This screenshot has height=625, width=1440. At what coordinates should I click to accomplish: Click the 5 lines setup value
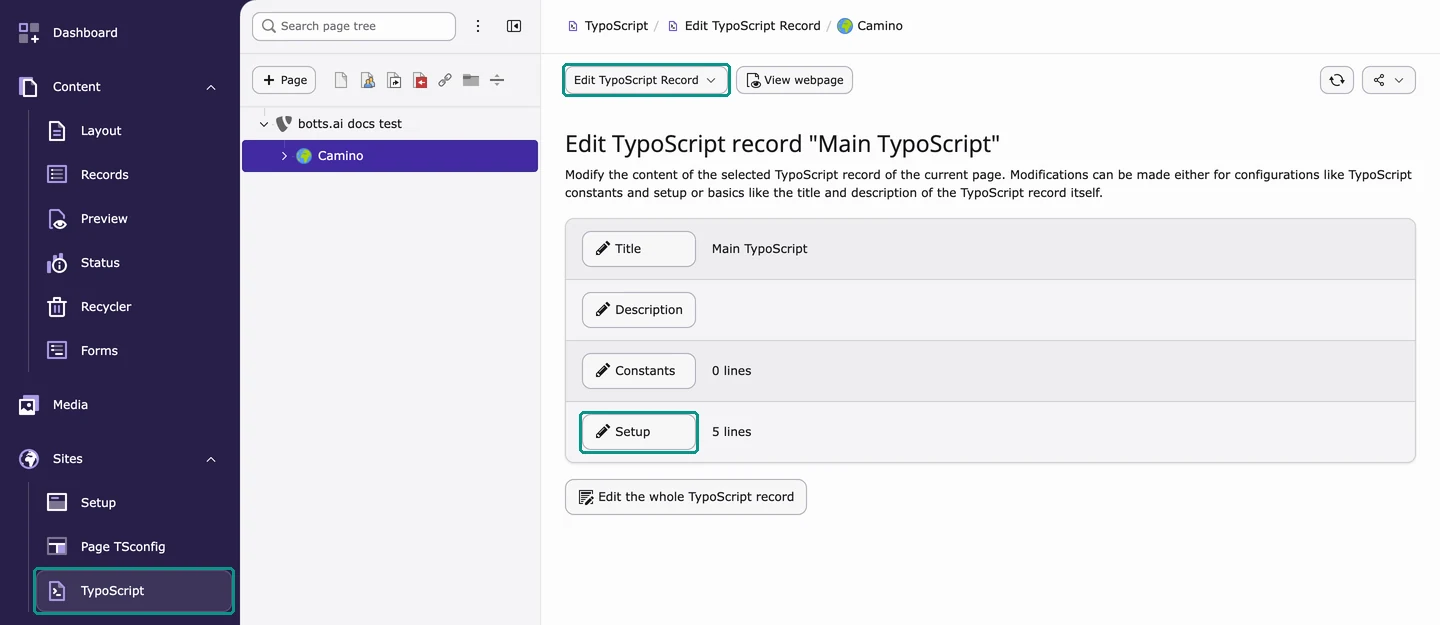click(x=732, y=432)
